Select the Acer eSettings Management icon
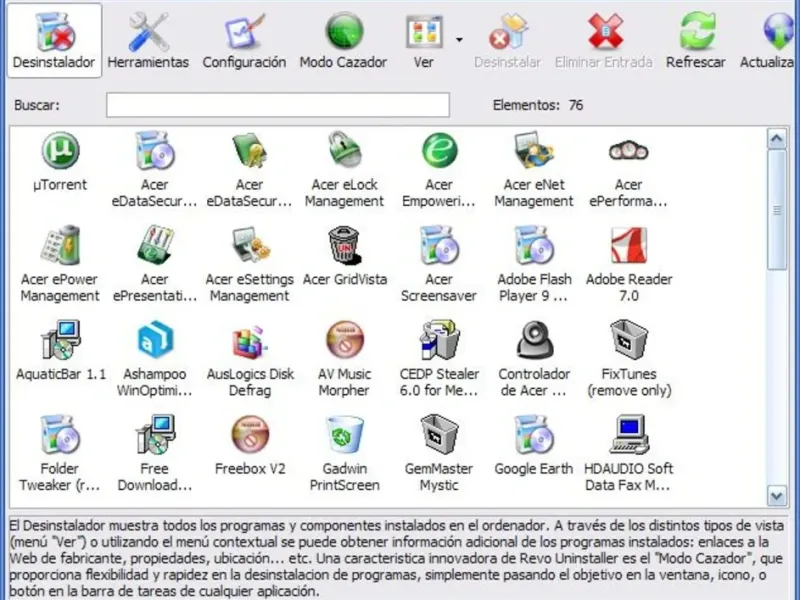 (250, 245)
